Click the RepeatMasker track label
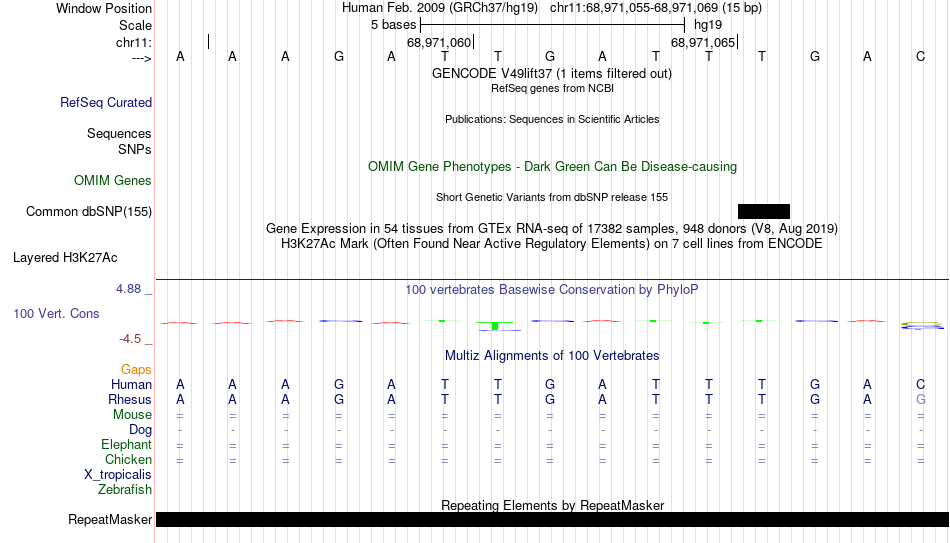 click(110, 519)
